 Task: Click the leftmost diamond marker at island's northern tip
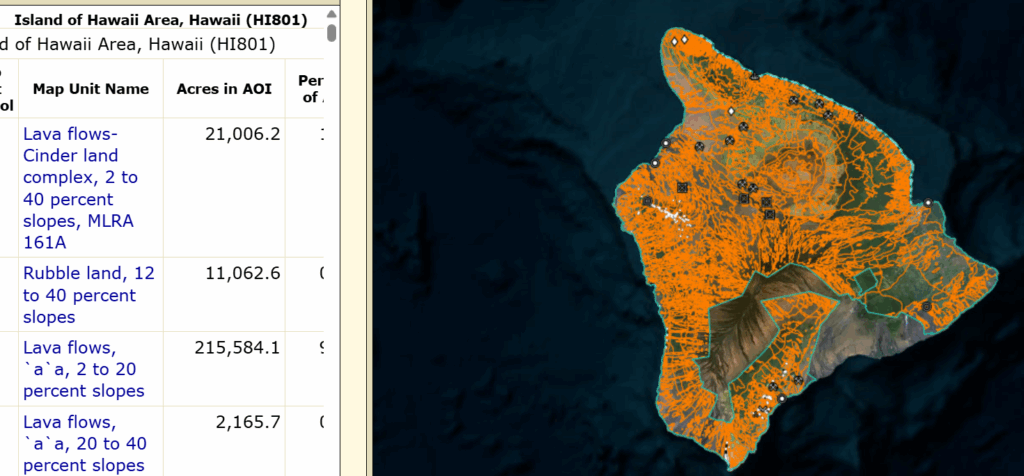tap(674, 41)
